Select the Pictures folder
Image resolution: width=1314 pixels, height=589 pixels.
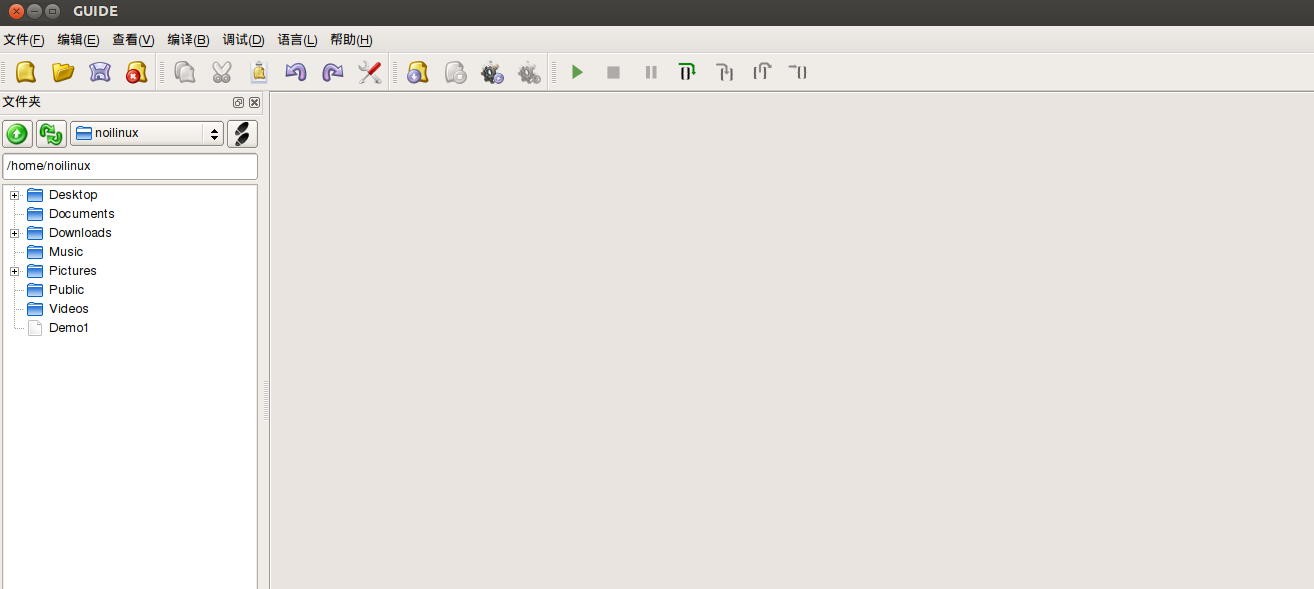[72, 271]
